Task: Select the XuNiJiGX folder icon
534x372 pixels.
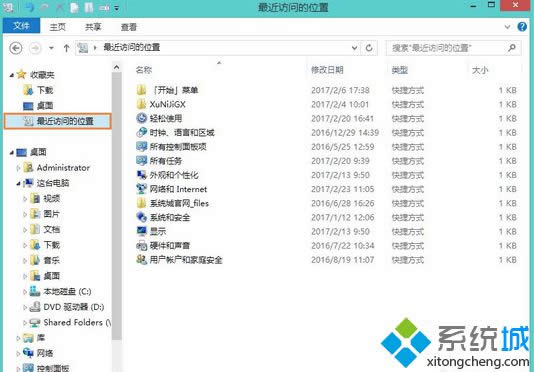Action: [x=141, y=104]
